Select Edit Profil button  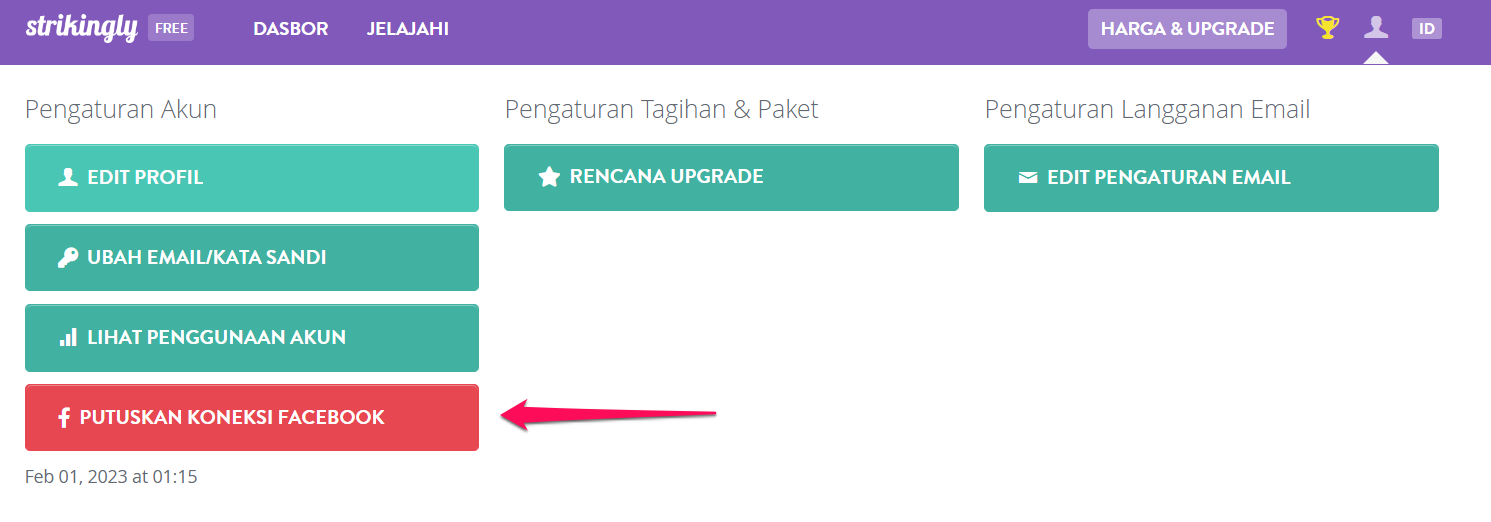tap(252, 178)
